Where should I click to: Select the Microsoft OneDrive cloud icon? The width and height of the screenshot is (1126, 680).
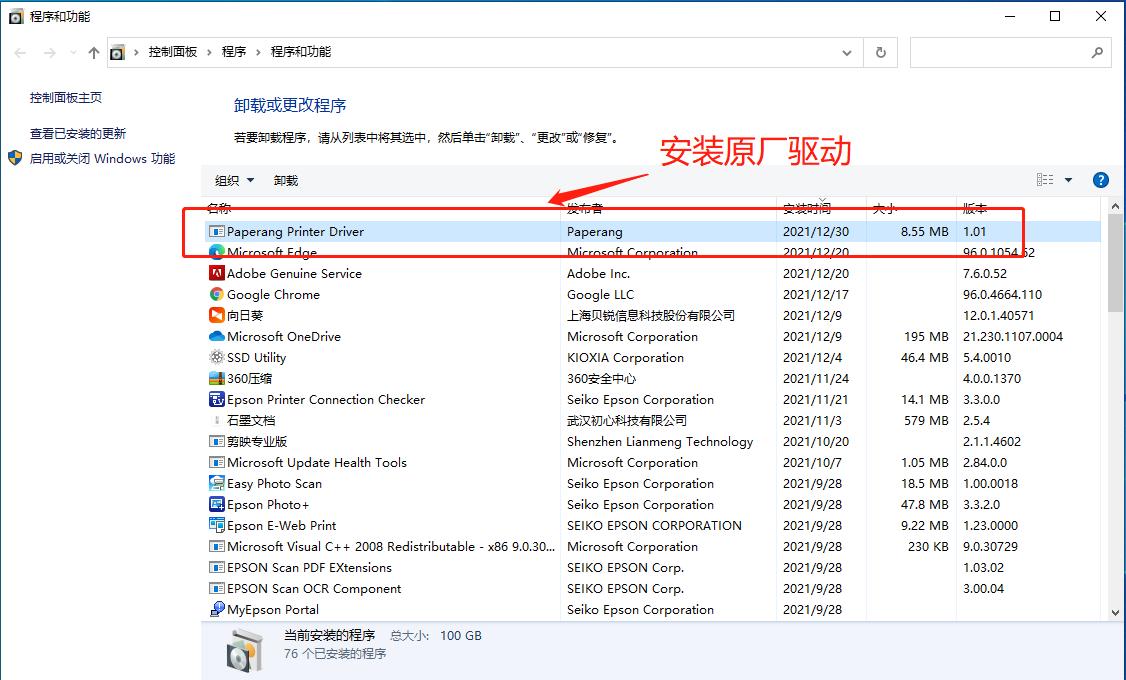214,336
